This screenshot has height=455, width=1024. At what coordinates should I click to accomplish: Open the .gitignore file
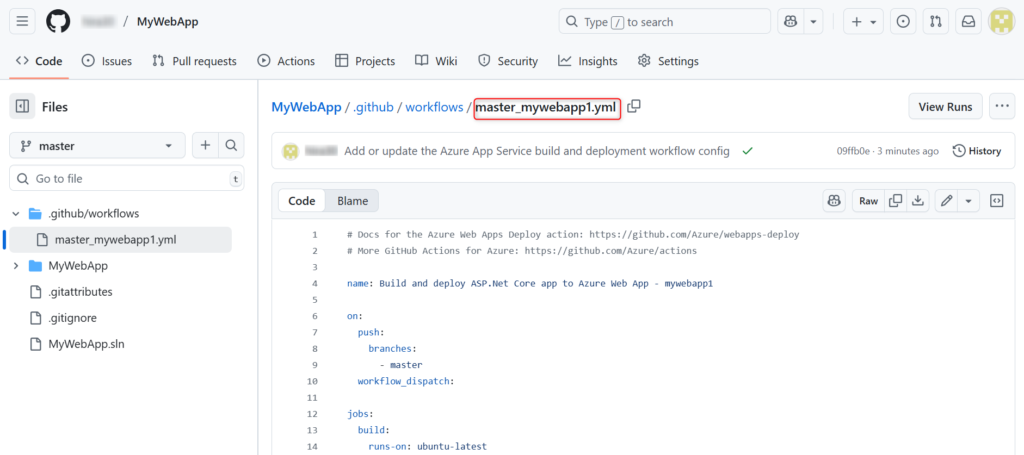click(x=72, y=318)
